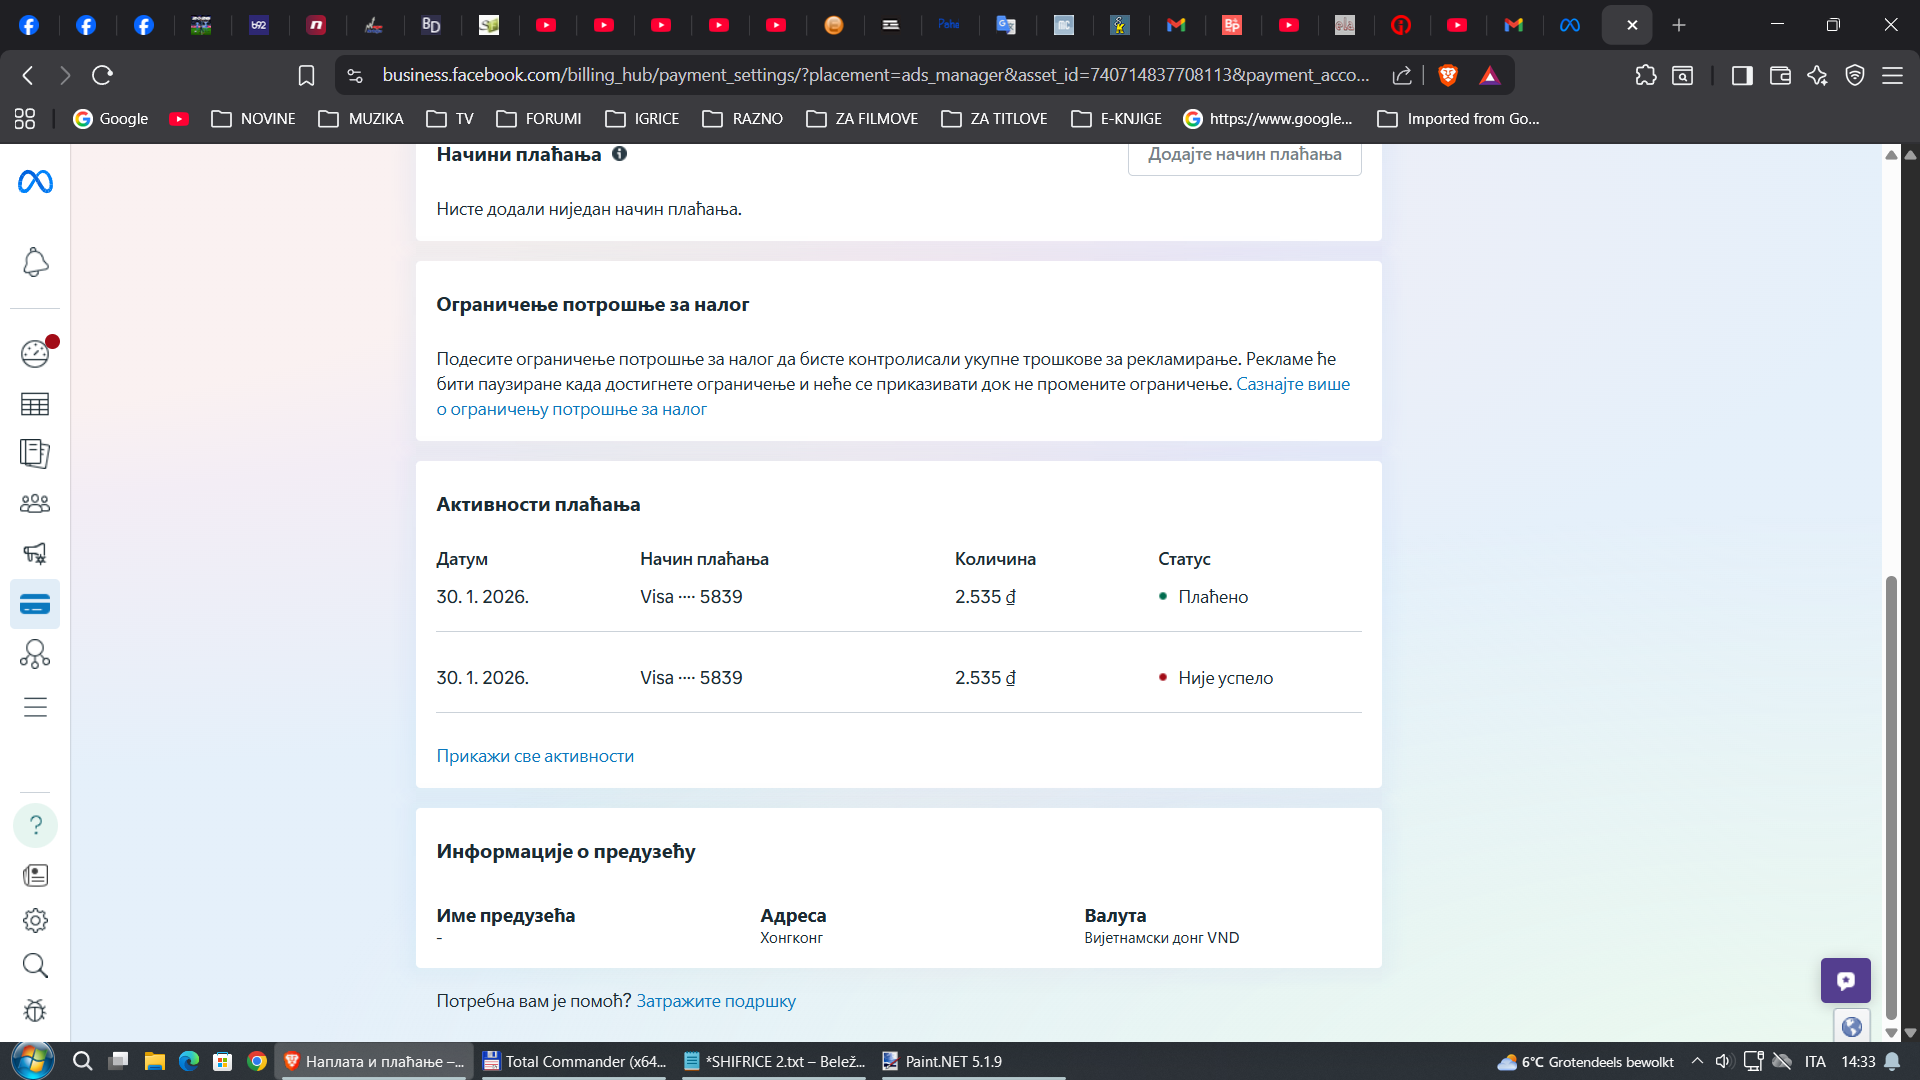The image size is (1920, 1080).
Task: Click the payment methods info icon
Action: pos(619,154)
